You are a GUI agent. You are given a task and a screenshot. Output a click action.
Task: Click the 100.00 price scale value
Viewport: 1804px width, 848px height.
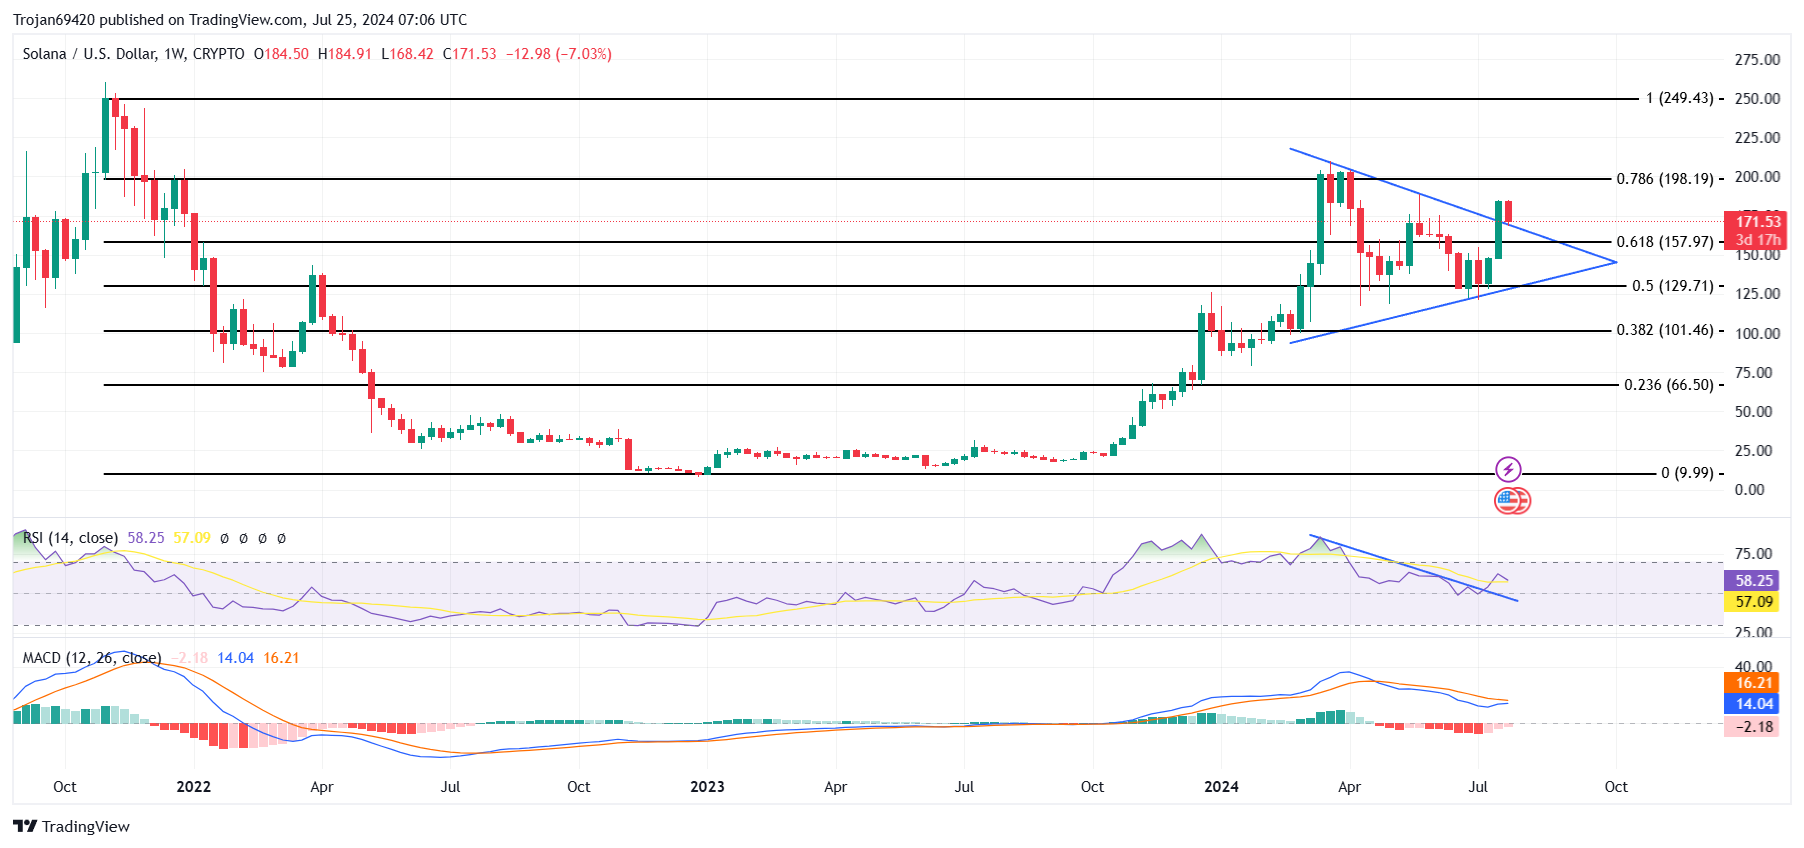pos(1757,334)
